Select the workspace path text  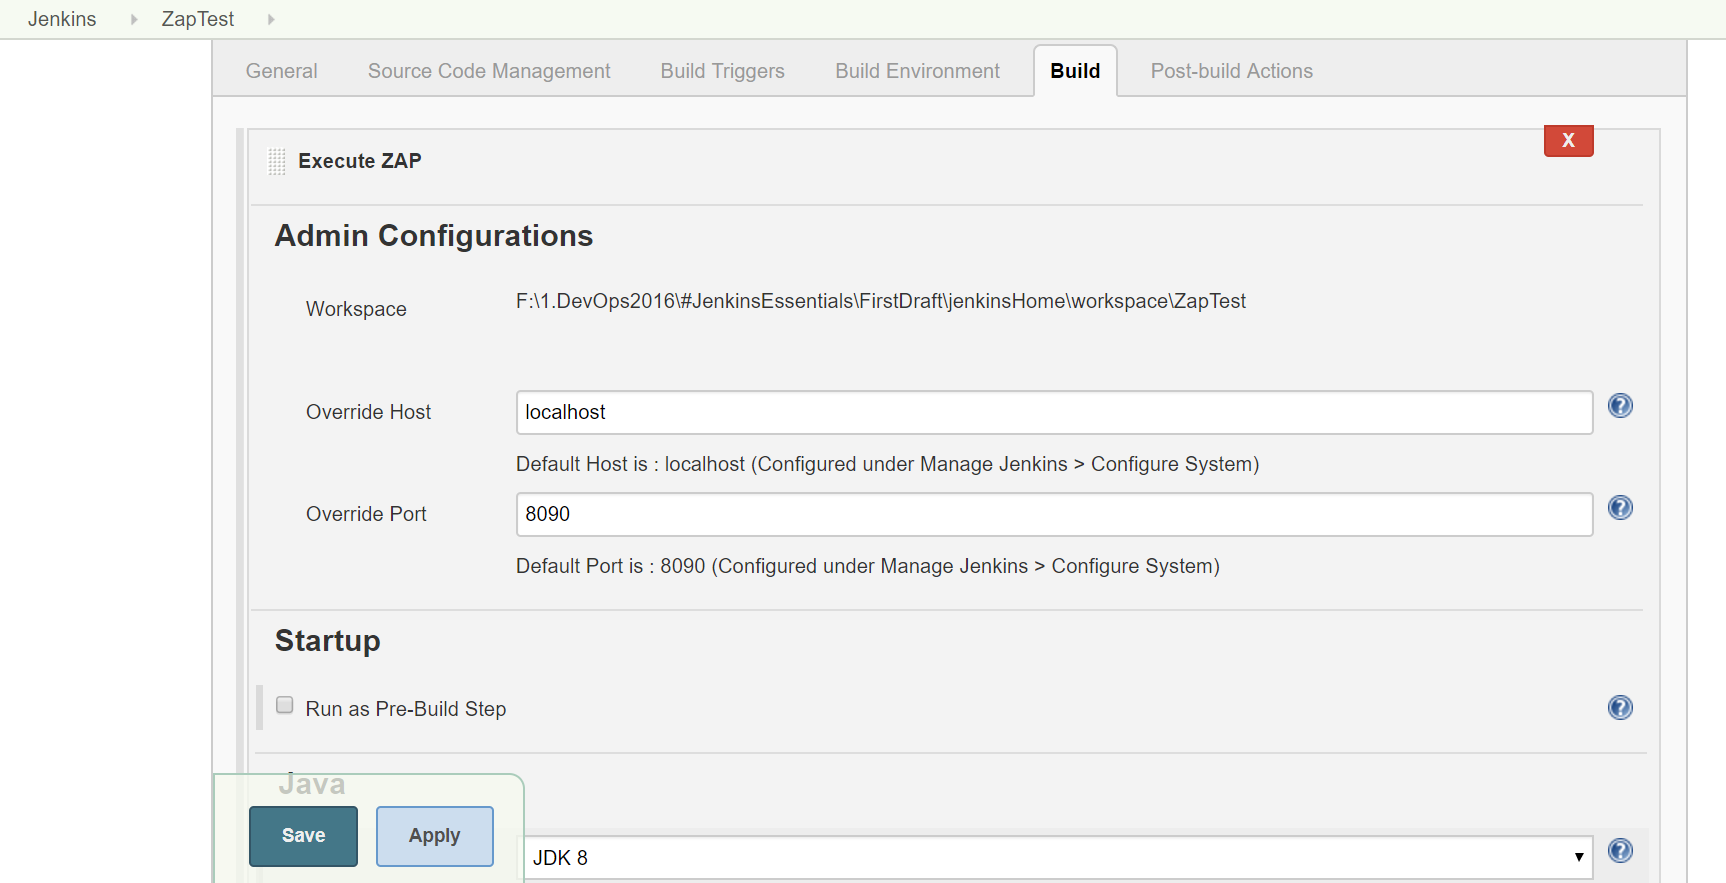point(880,301)
